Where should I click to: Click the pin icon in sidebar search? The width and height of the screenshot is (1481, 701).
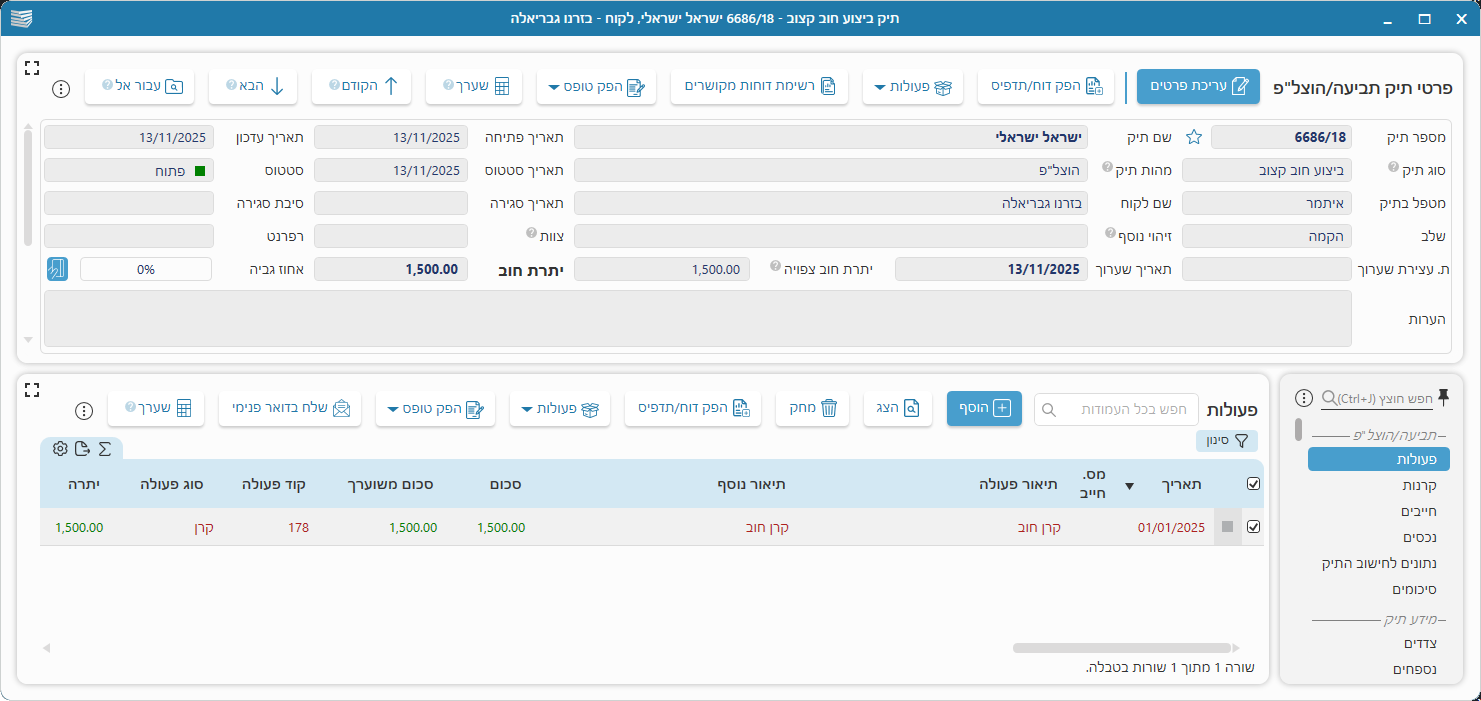coord(1443,397)
